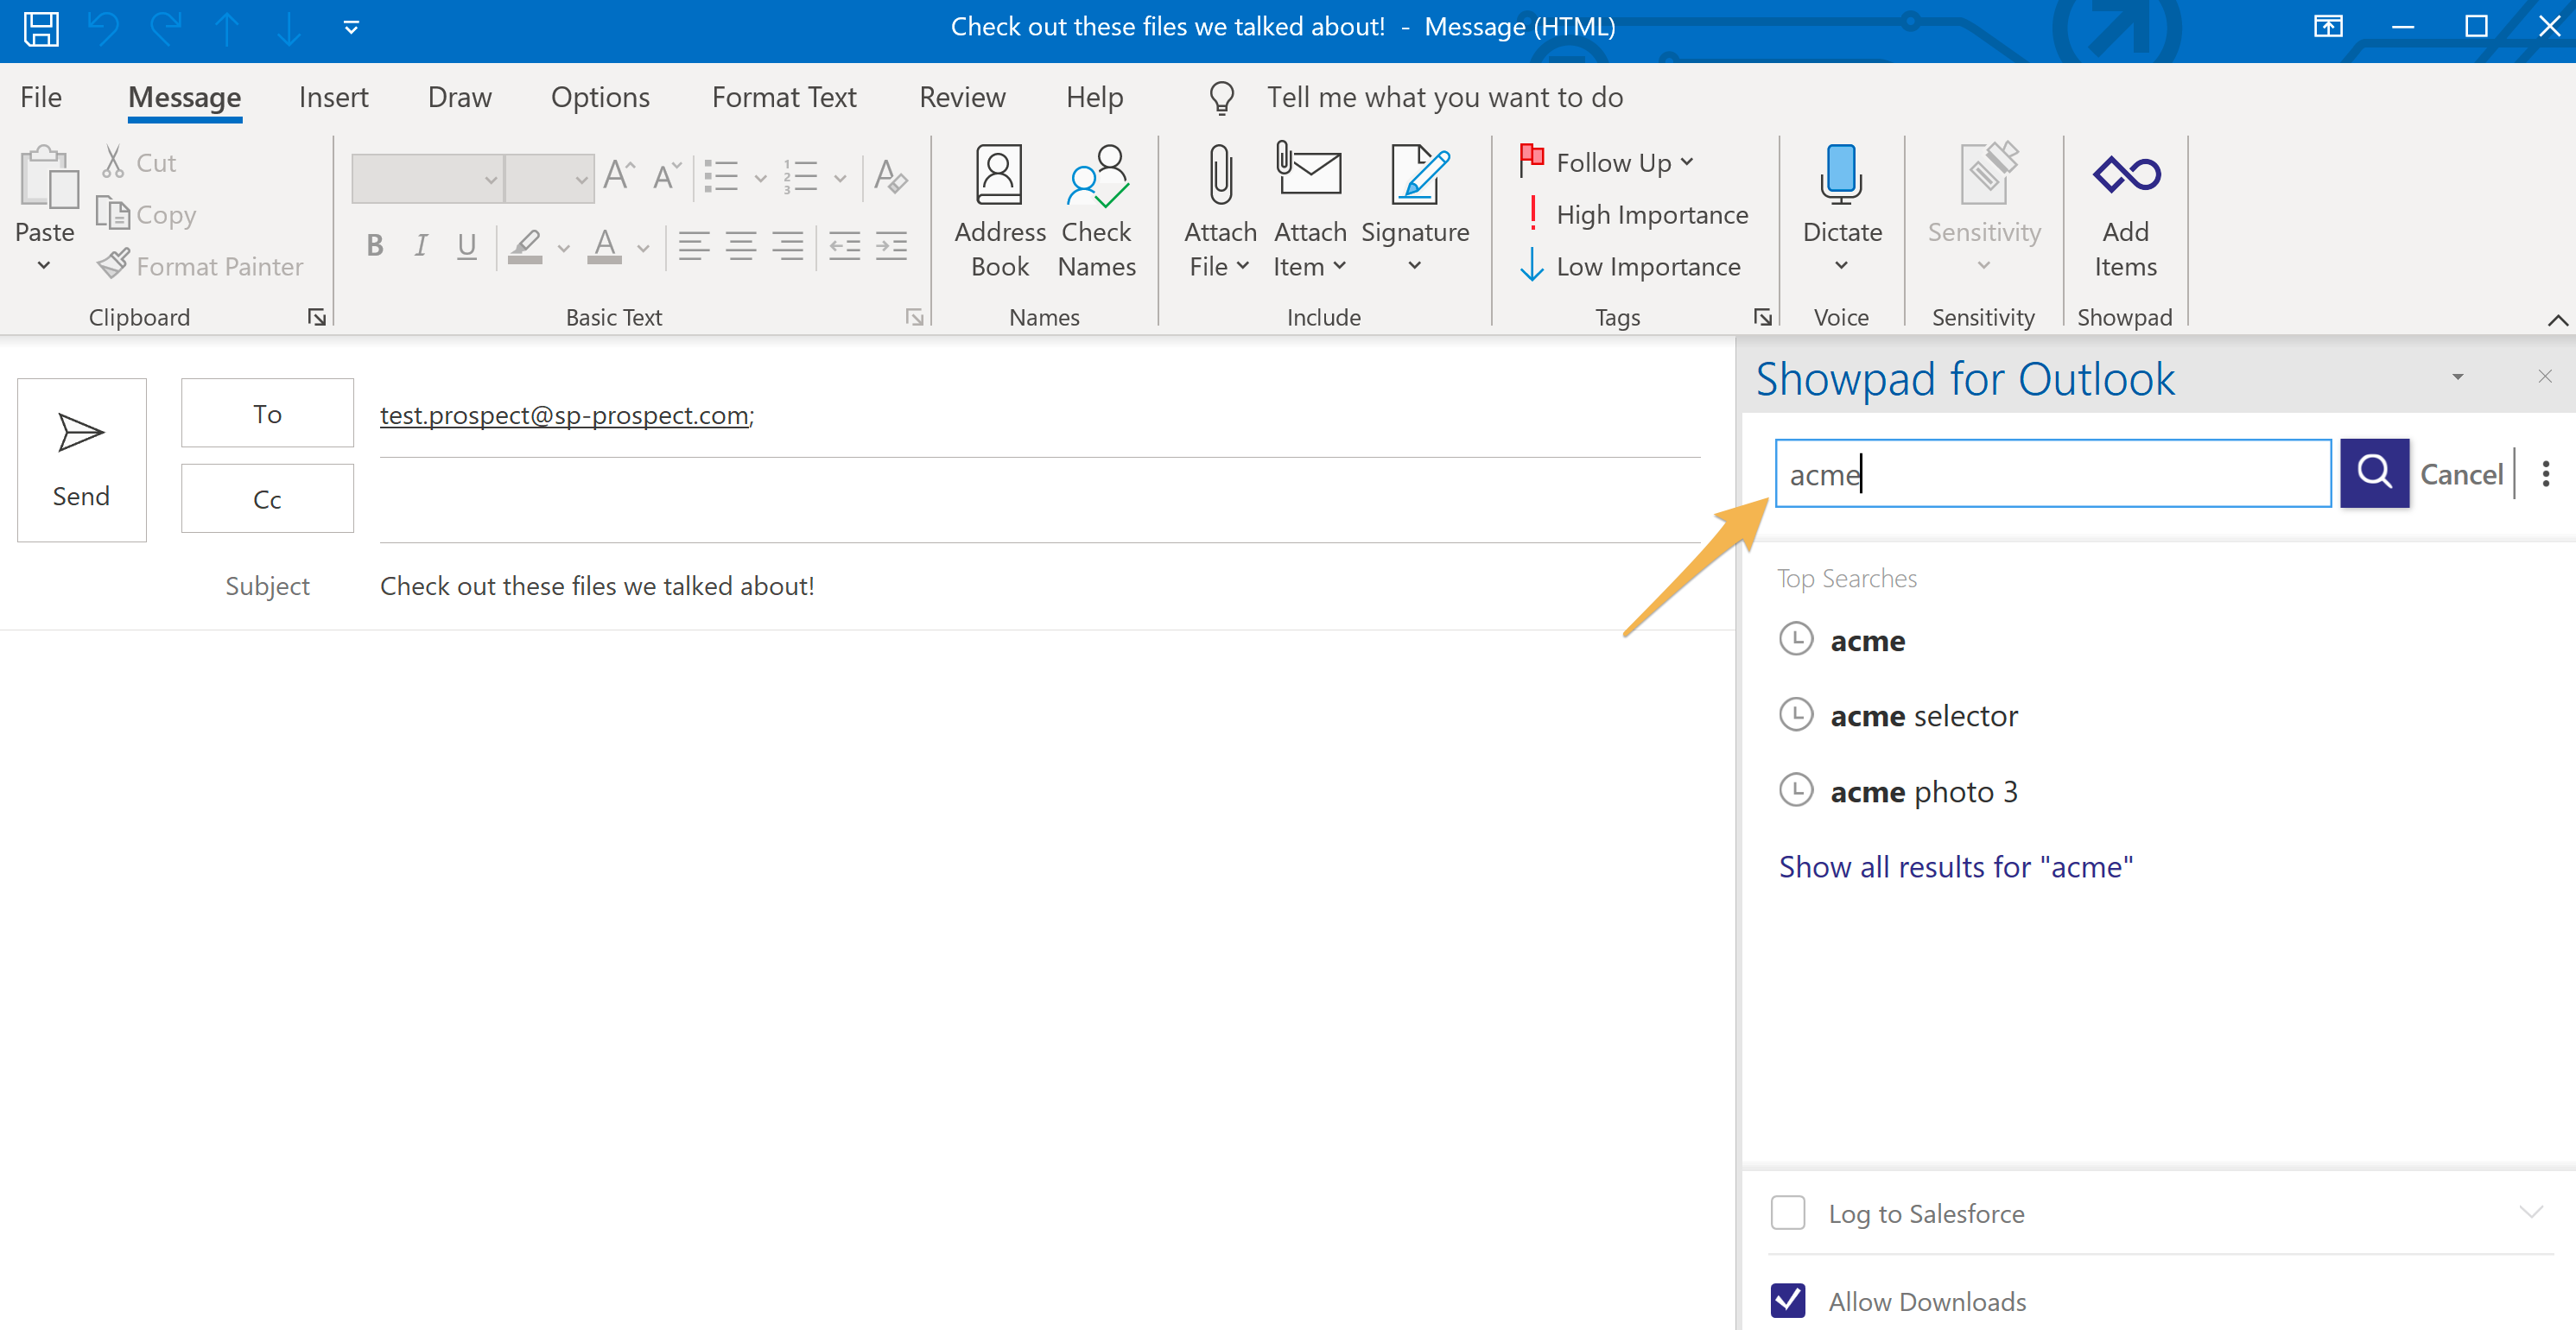The image size is (2576, 1330).
Task: Click the Cc button
Action: pyautogui.click(x=267, y=498)
